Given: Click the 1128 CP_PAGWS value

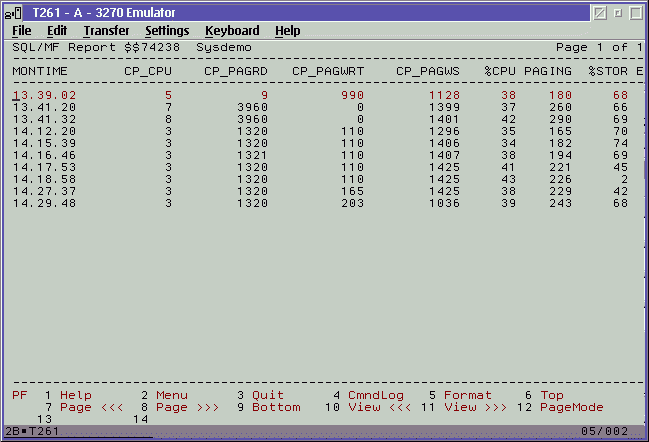Looking at the screenshot, I should click(444, 95).
